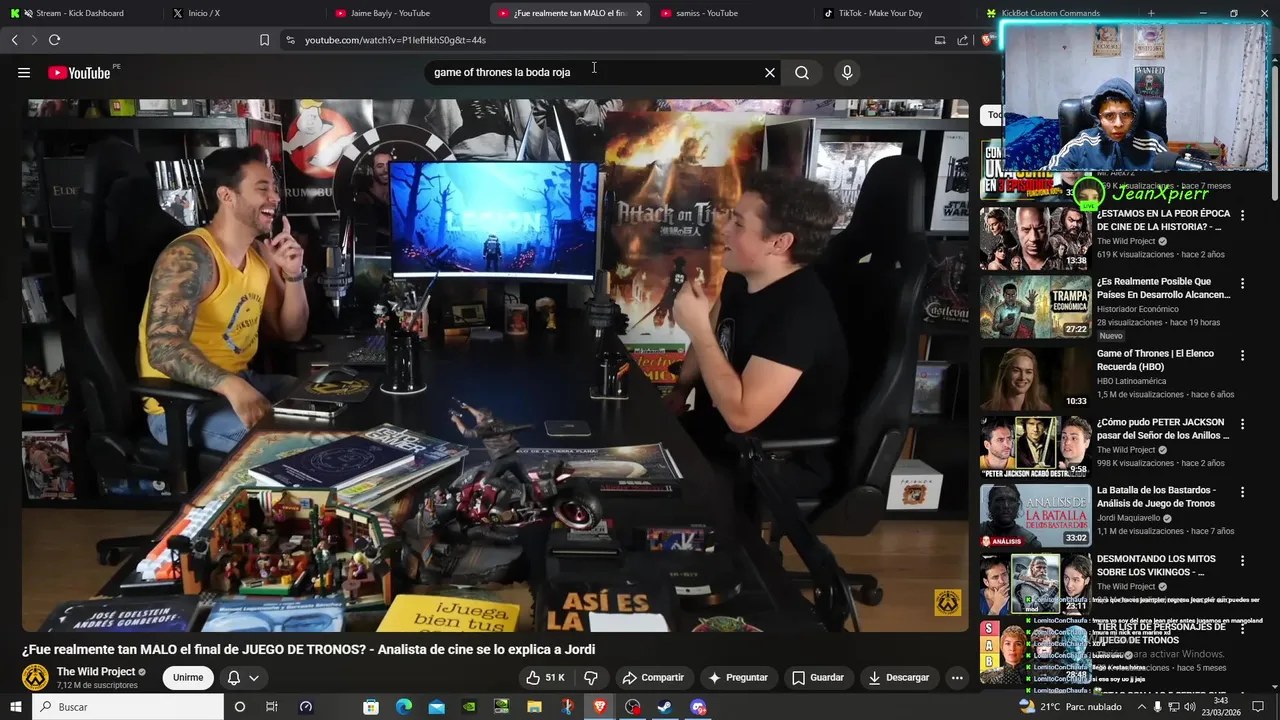
Task: Open options for ¿ESTAMOS EN LA PEOR ÉPOCA video
Action: click(x=1242, y=215)
